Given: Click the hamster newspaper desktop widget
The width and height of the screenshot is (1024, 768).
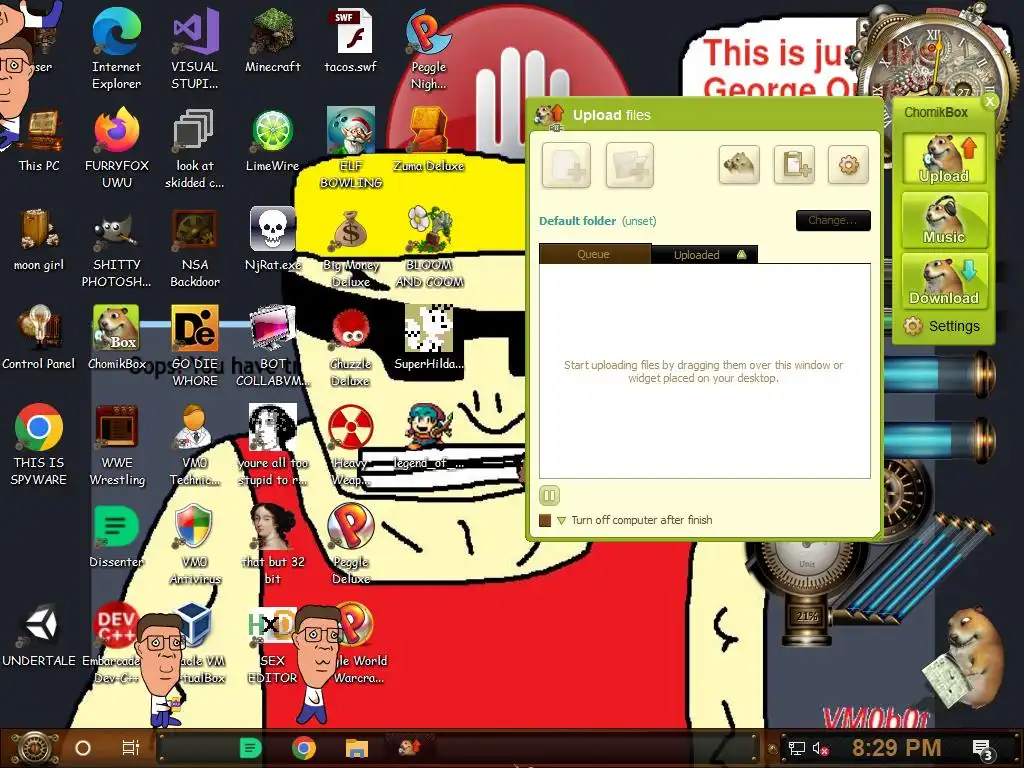Looking at the screenshot, I should click(x=967, y=660).
